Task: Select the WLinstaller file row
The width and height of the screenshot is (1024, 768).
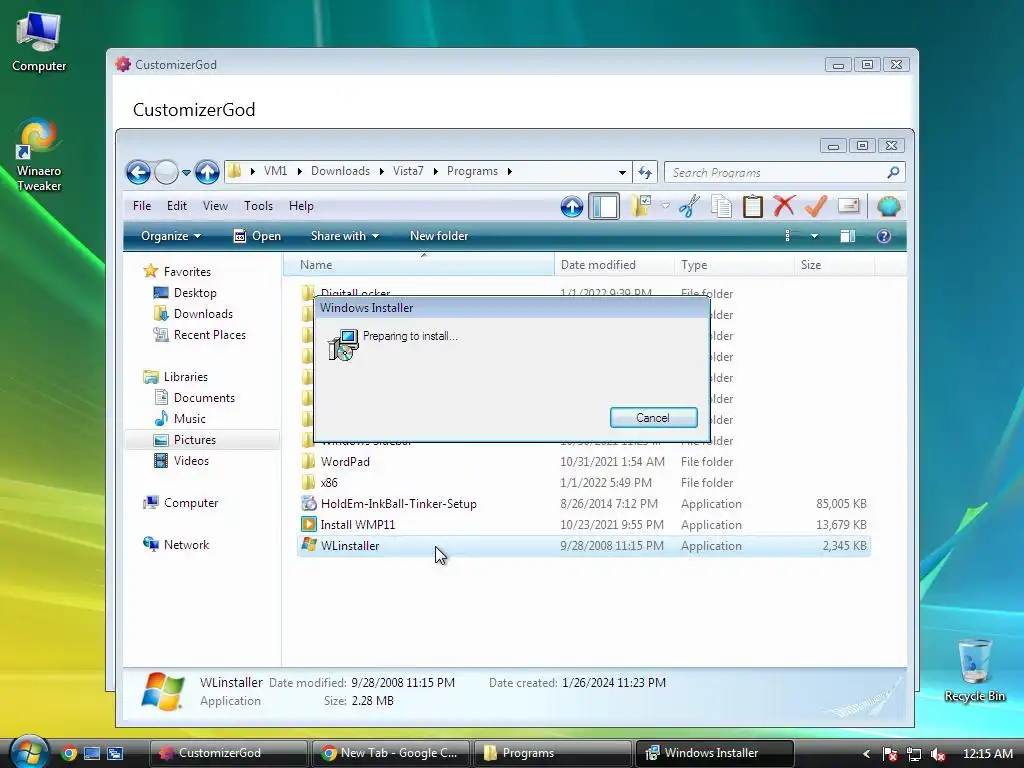Action: (x=584, y=545)
